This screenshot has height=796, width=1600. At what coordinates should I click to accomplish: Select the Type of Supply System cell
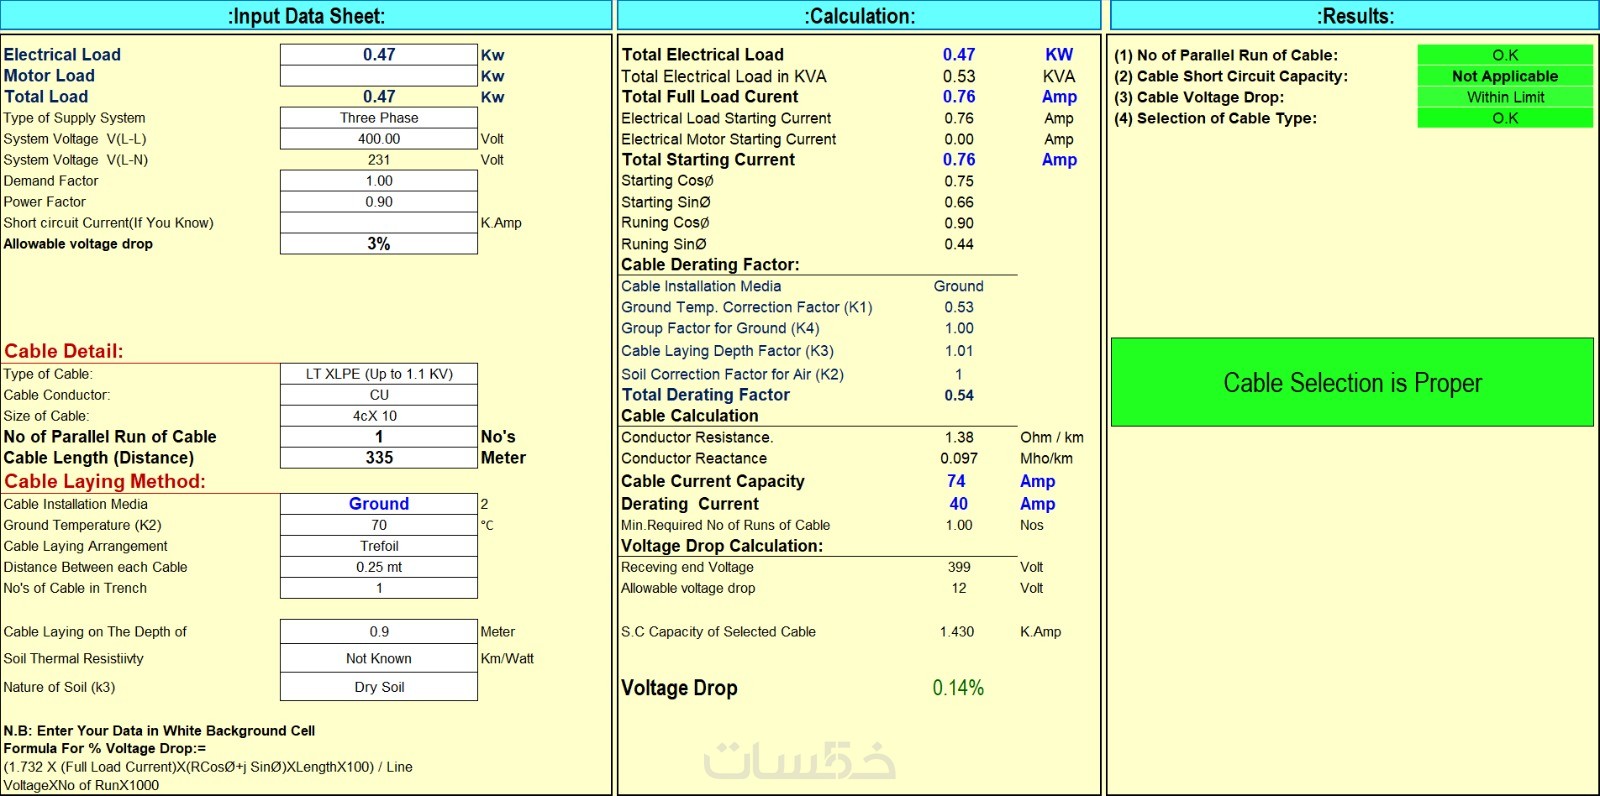(379, 118)
